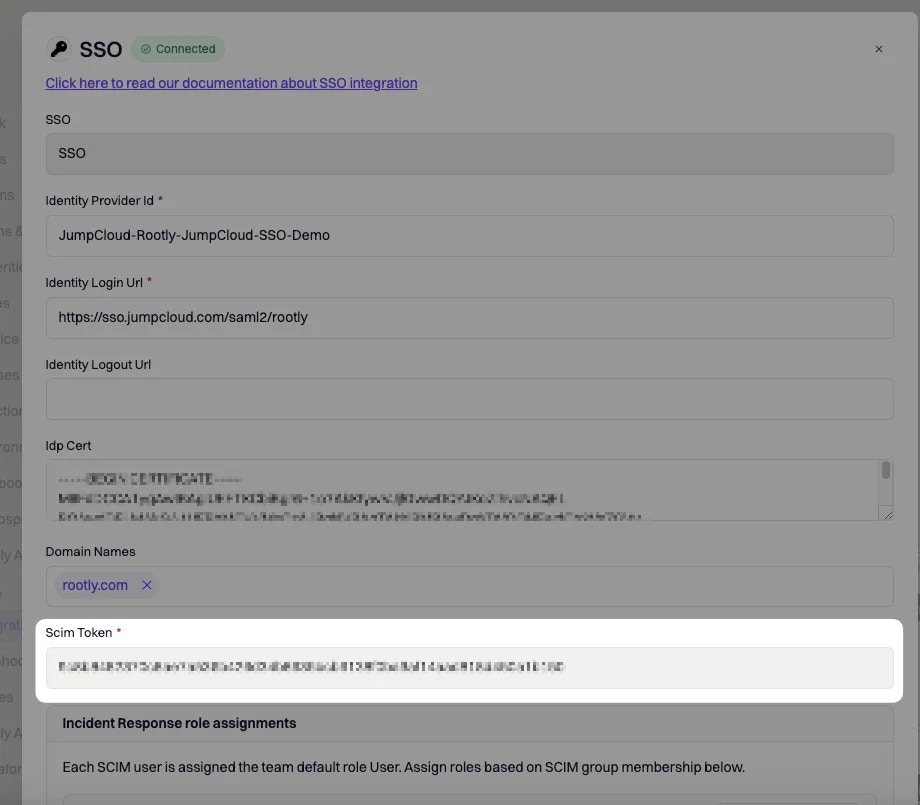
Task: Open the SSO integration documentation link
Action: click(231, 83)
